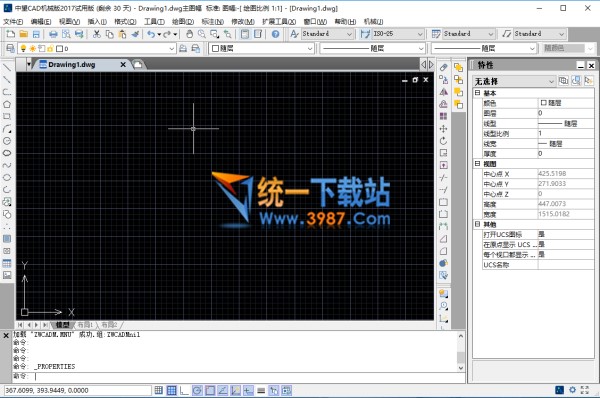Viewport: 600px width, 398px height.
Task: Toggle grid display in the status bar
Action: 171,390
